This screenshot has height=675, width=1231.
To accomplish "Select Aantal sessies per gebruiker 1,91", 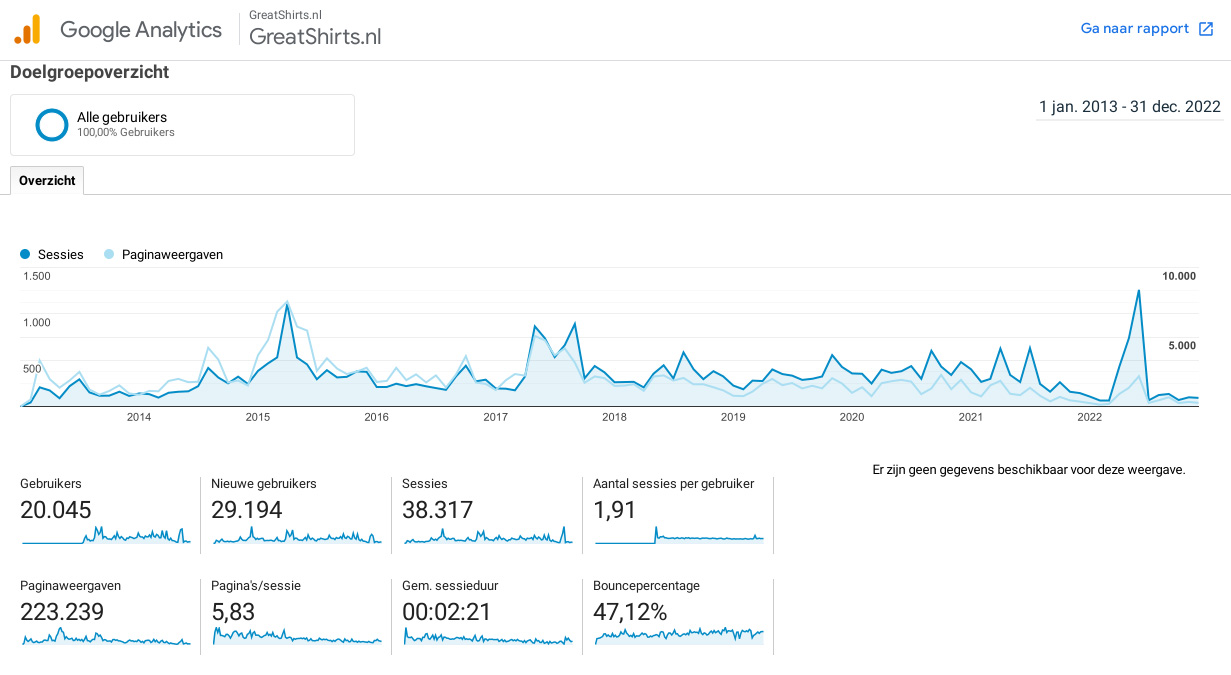I will tap(616, 510).
